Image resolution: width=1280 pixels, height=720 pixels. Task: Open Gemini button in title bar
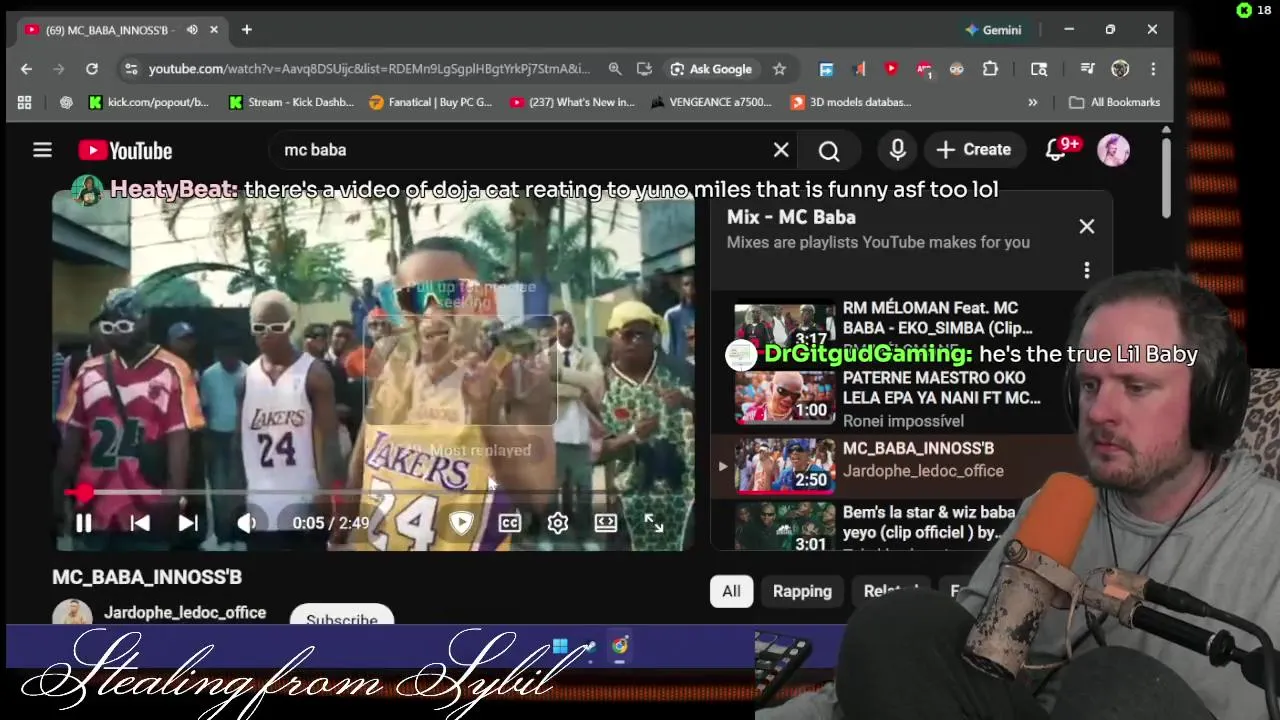pyautogui.click(x=992, y=30)
